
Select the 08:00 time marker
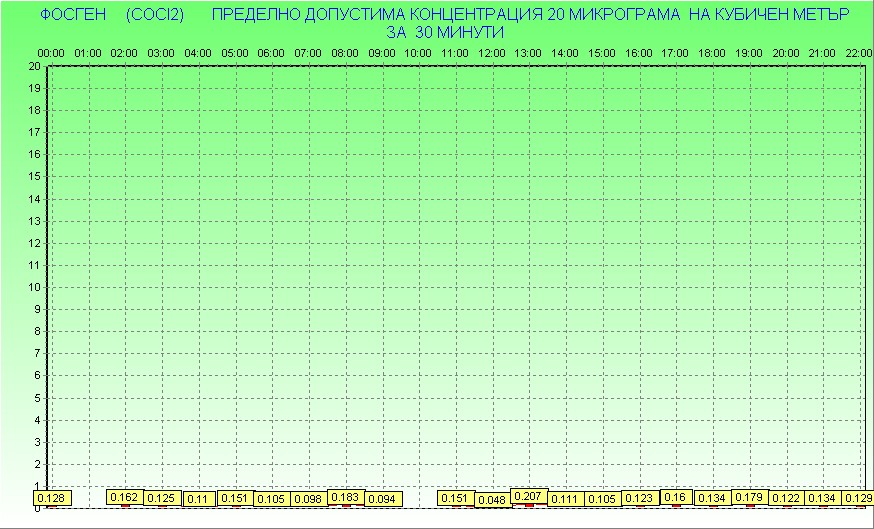click(x=345, y=52)
